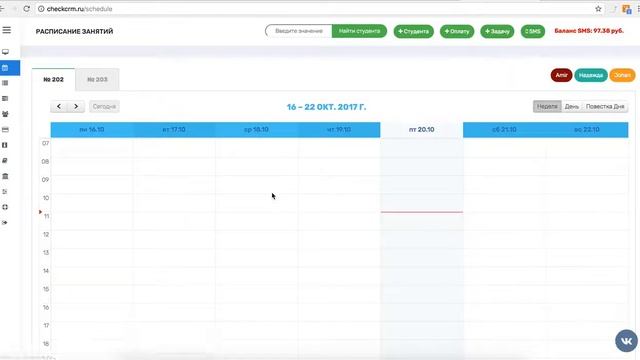Open the bank building icon in sidebar
Image resolution: width=640 pixels, height=360 pixels.
click(5, 176)
